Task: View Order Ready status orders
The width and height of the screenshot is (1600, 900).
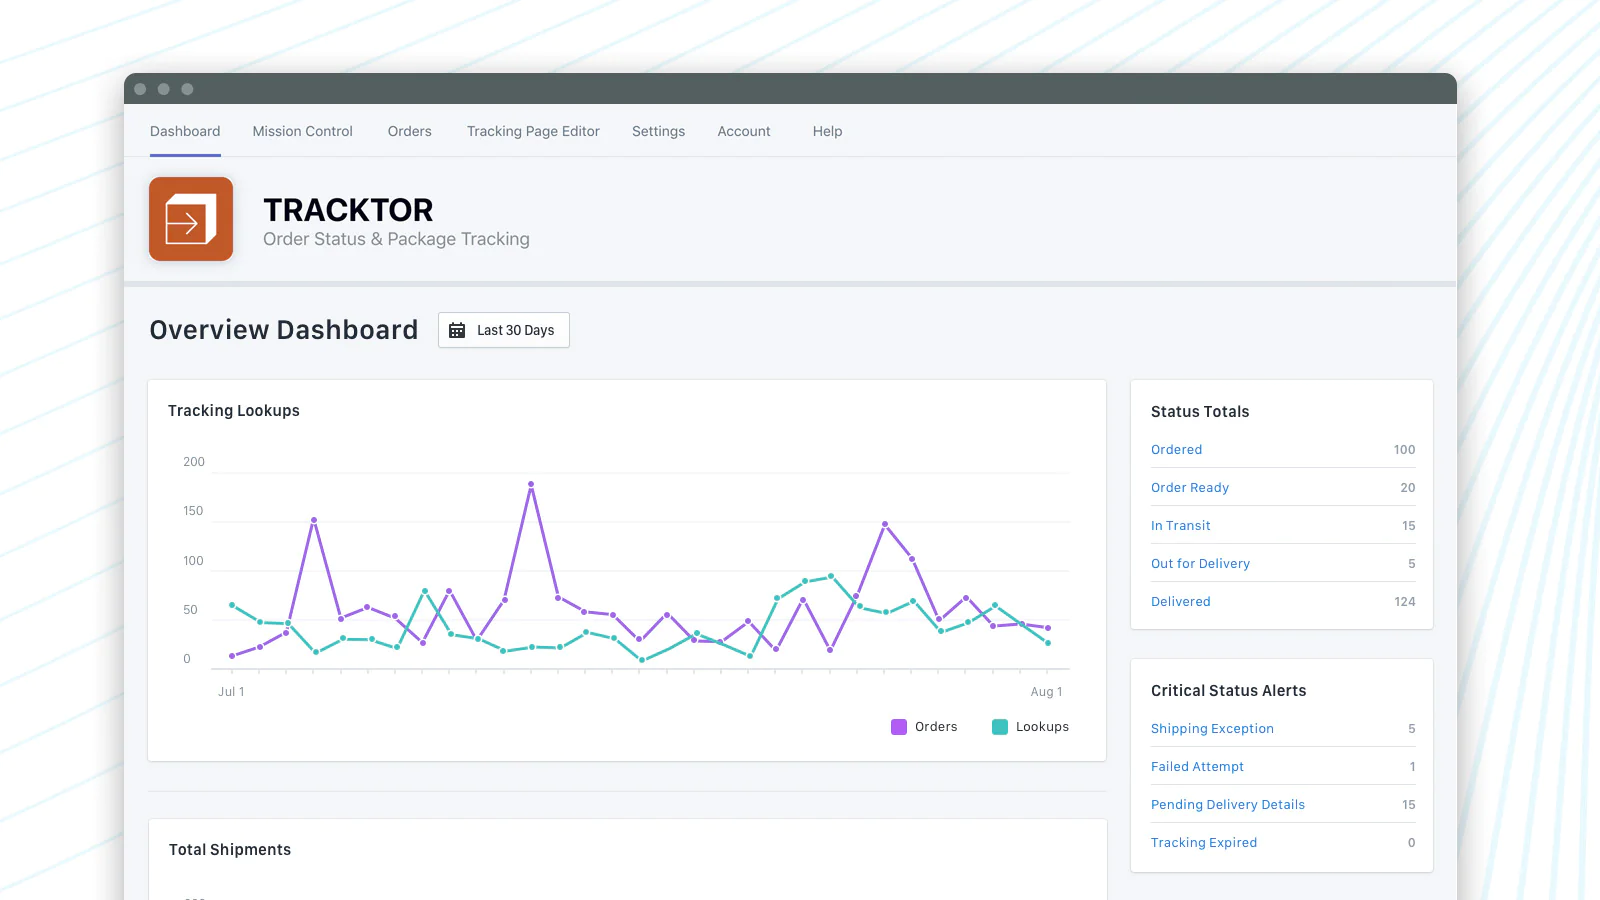Action: click(1189, 488)
